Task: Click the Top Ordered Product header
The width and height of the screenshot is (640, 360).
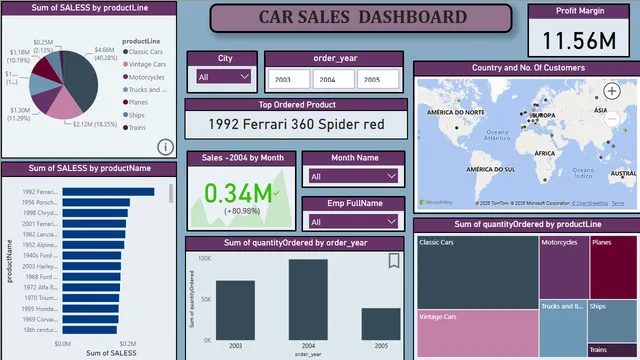Action: point(297,105)
